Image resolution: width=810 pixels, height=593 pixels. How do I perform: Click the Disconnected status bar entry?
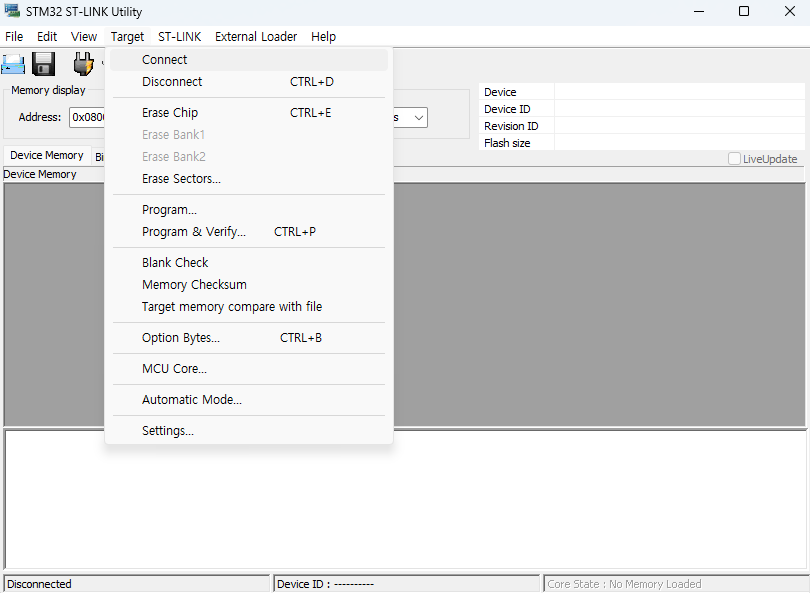point(137,584)
